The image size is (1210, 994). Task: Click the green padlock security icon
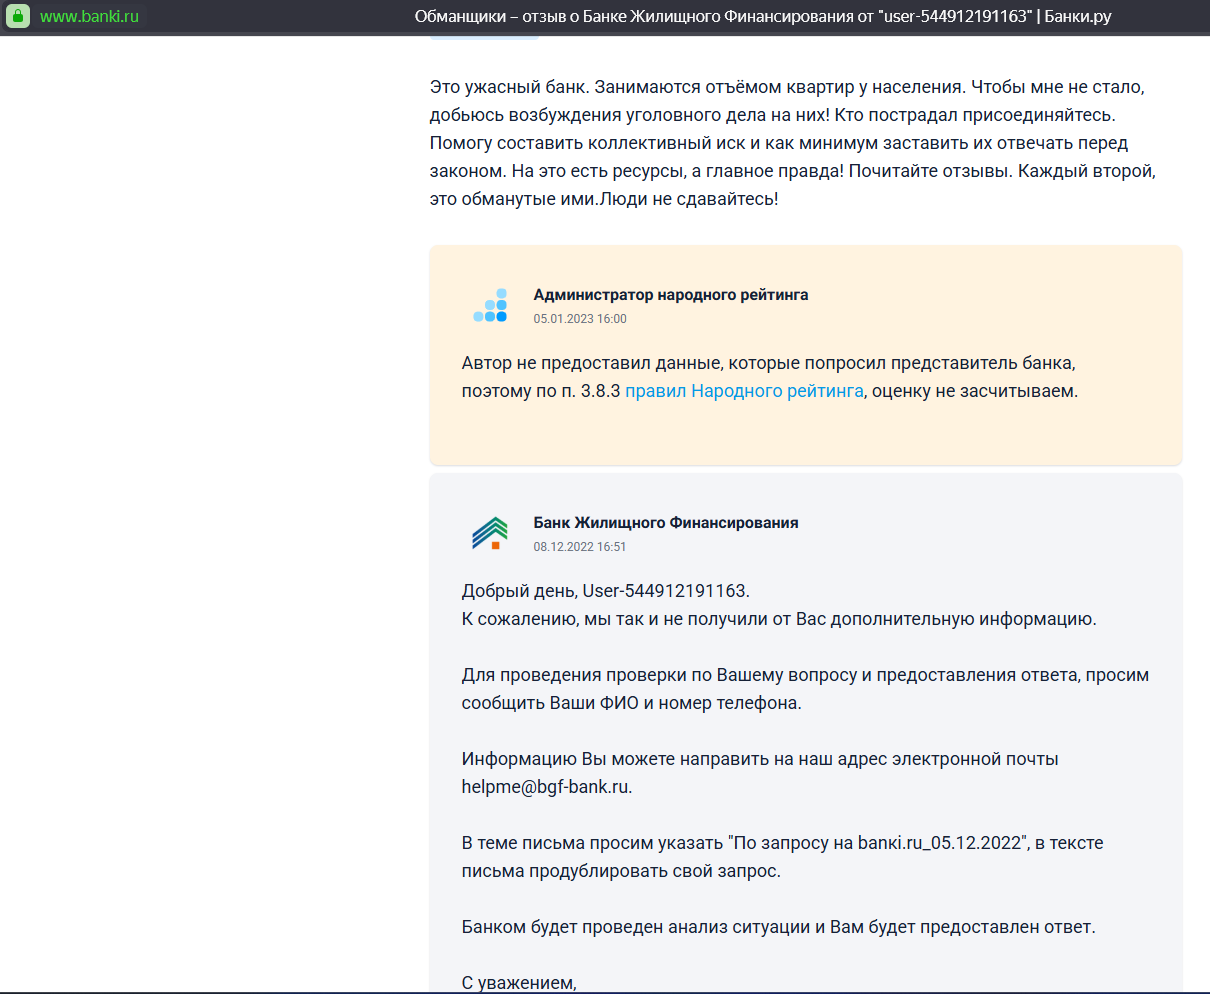17,16
